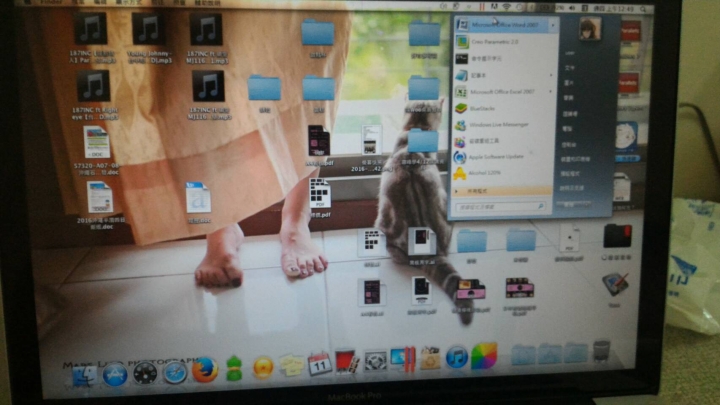Click the 'user' link in Start menu right pane
720x405 pixels.
tap(570, 53)
